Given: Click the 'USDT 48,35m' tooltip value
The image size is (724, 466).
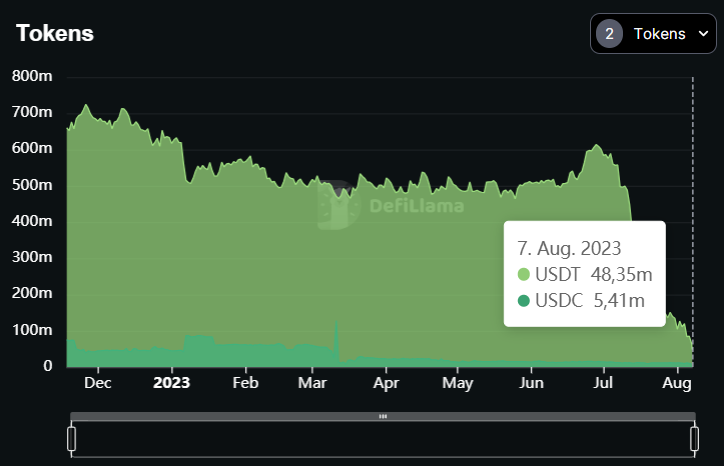Looking at the screenshot, I should pyautogui.click(x=593, y=274).
